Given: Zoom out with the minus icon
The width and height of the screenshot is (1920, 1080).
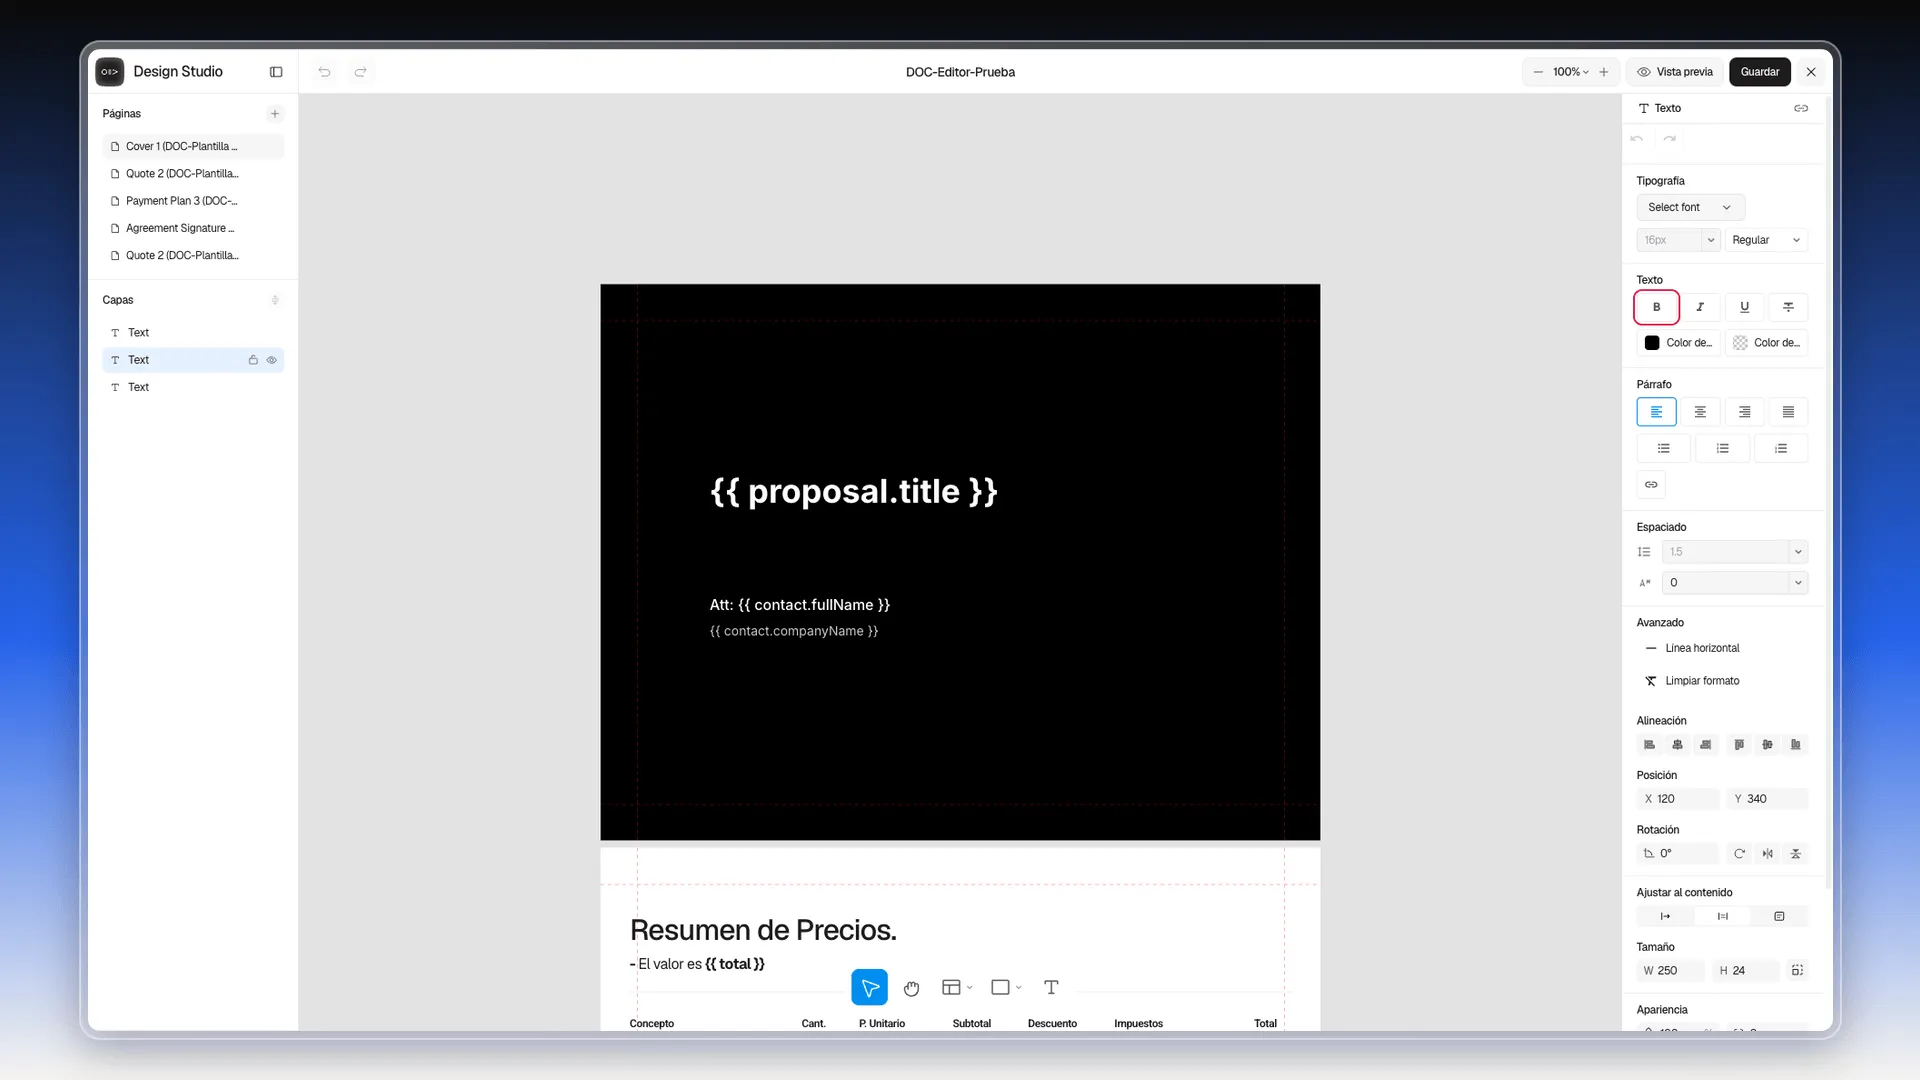Looking at the screenshot, I should click(1538, 72).
